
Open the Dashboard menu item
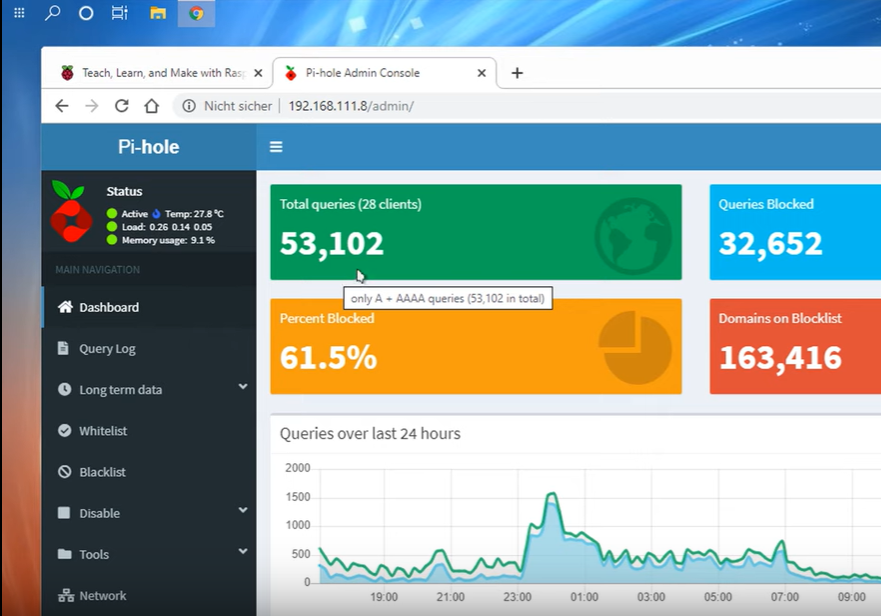[149, 307]
